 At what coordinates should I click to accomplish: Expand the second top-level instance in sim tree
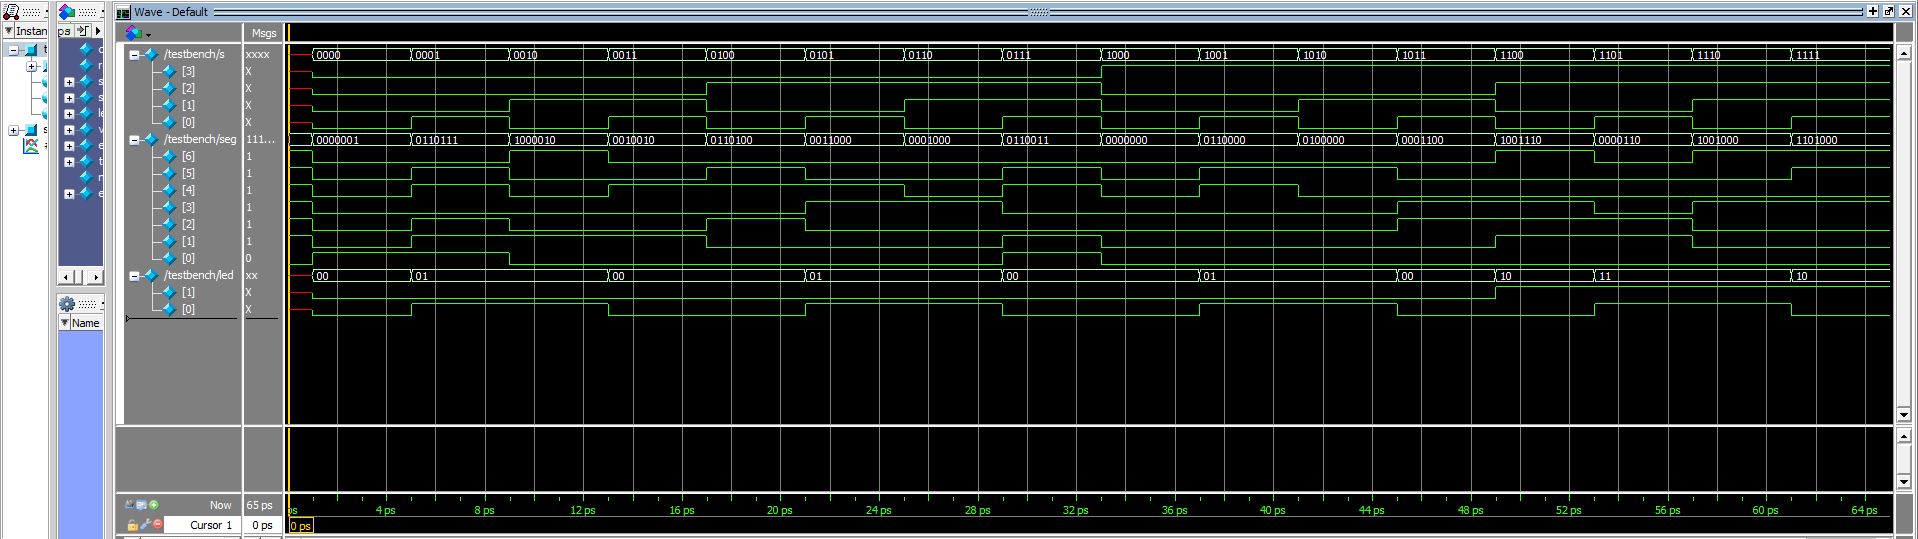[14, 130]
